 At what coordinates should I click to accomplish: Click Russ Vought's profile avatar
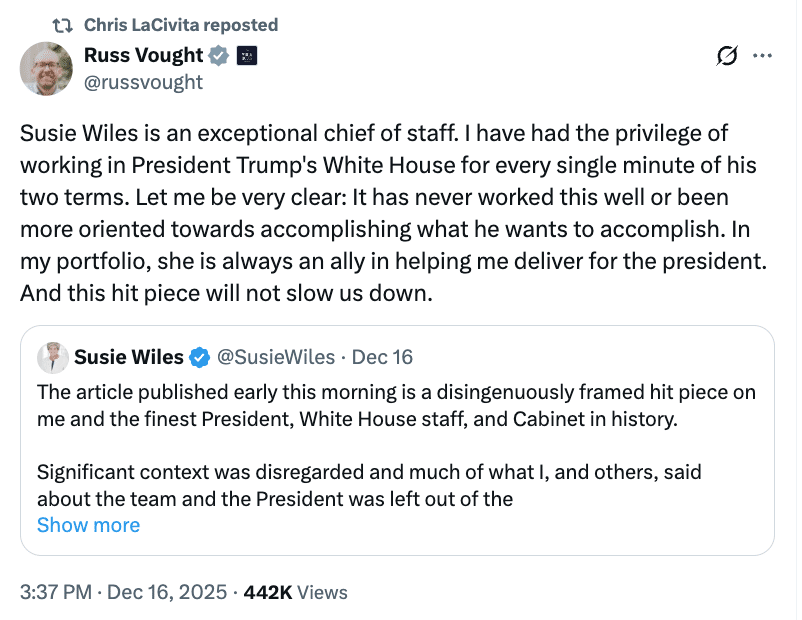[x=47, y=69]
